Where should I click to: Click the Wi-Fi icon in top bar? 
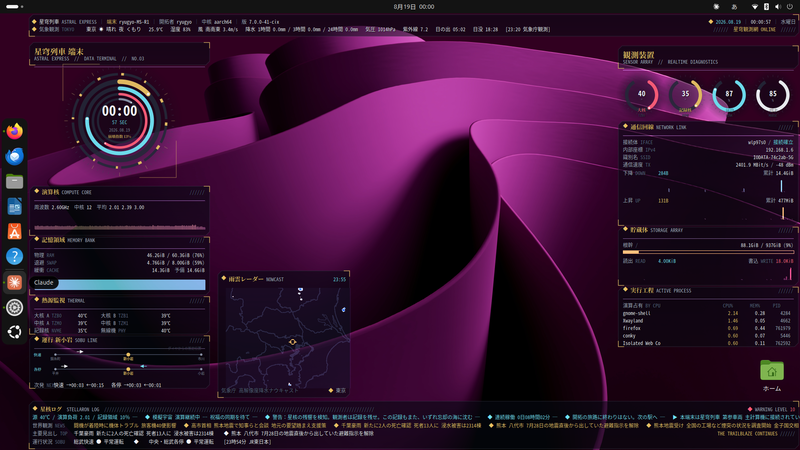pos(755,7)
